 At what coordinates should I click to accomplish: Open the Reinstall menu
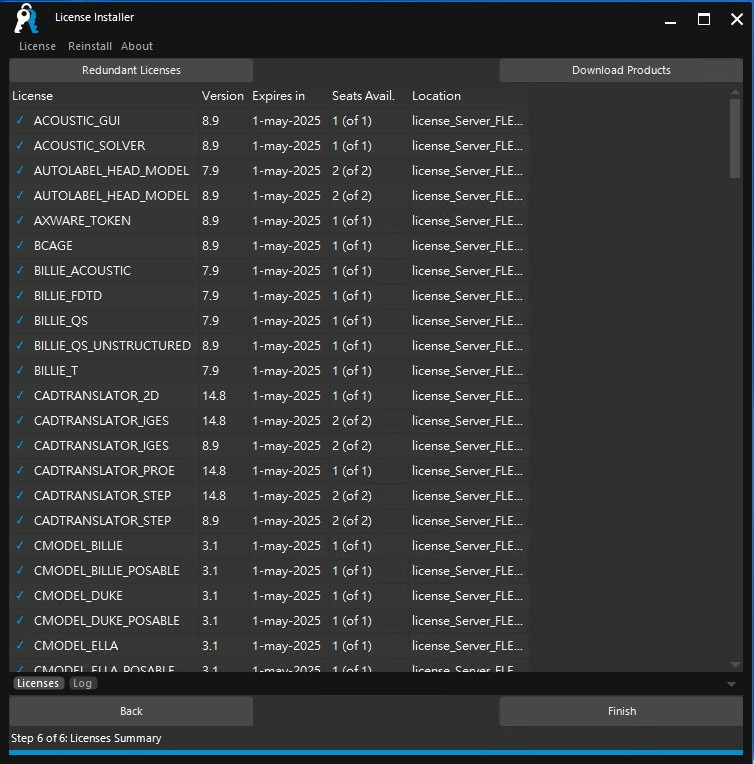[90, 46]
